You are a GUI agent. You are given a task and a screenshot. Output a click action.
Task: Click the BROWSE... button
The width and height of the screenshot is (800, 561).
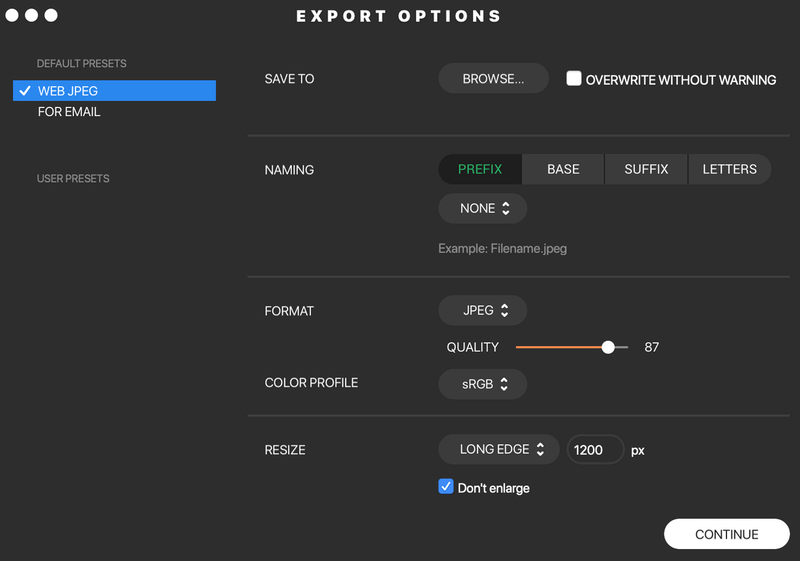tap(493, 79)
